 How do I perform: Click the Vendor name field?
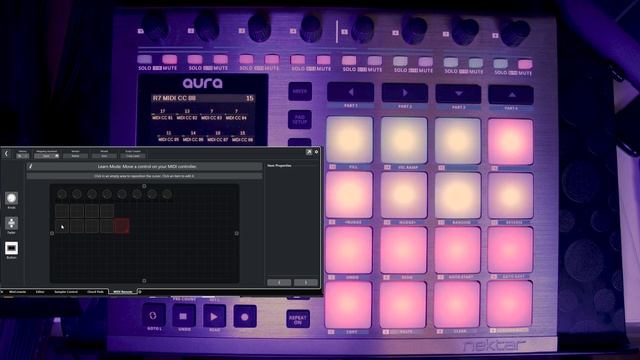(x=76, y=156)
